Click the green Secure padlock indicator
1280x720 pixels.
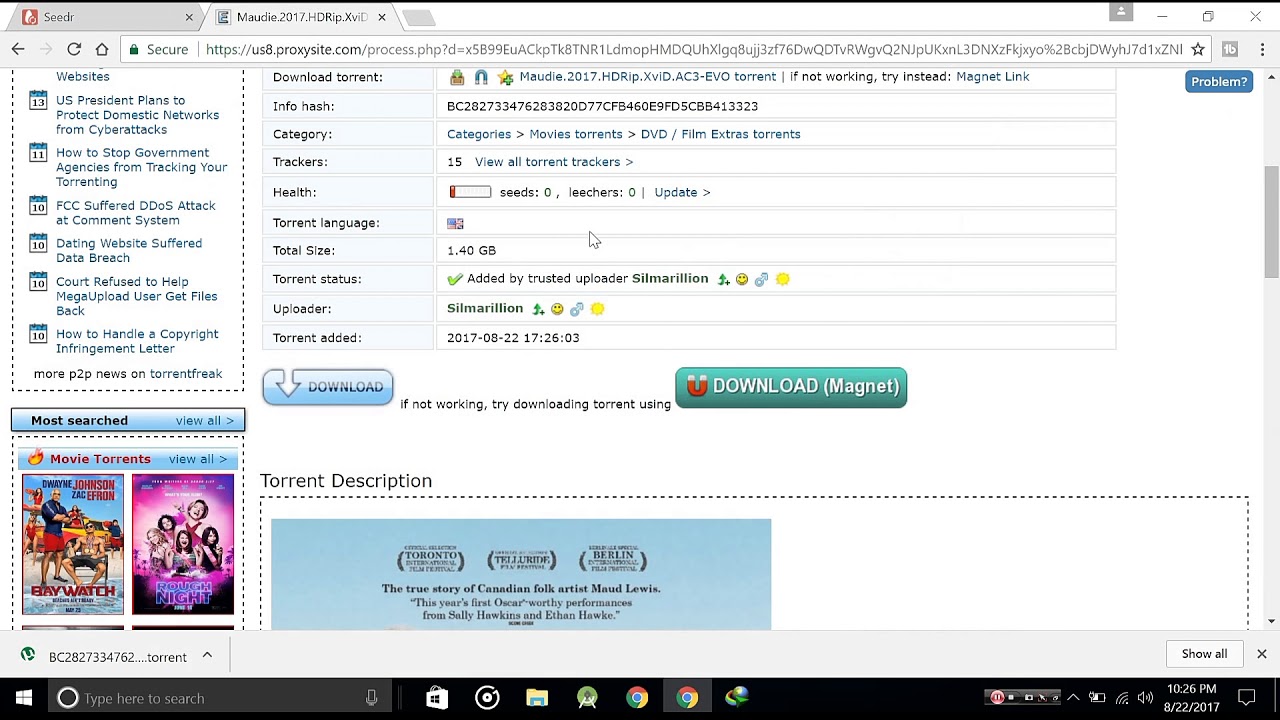pos(158,49)
